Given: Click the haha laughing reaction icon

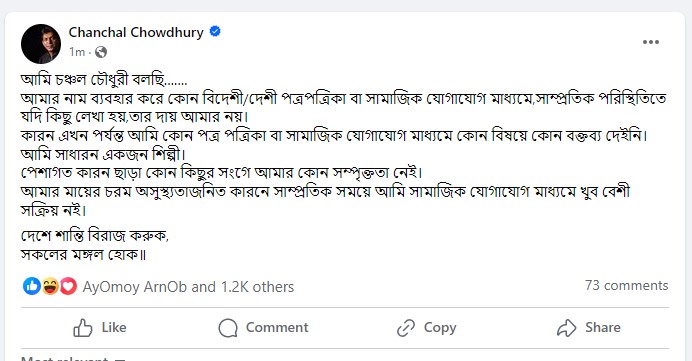Looking at the screenshot, I should (50, 286).
